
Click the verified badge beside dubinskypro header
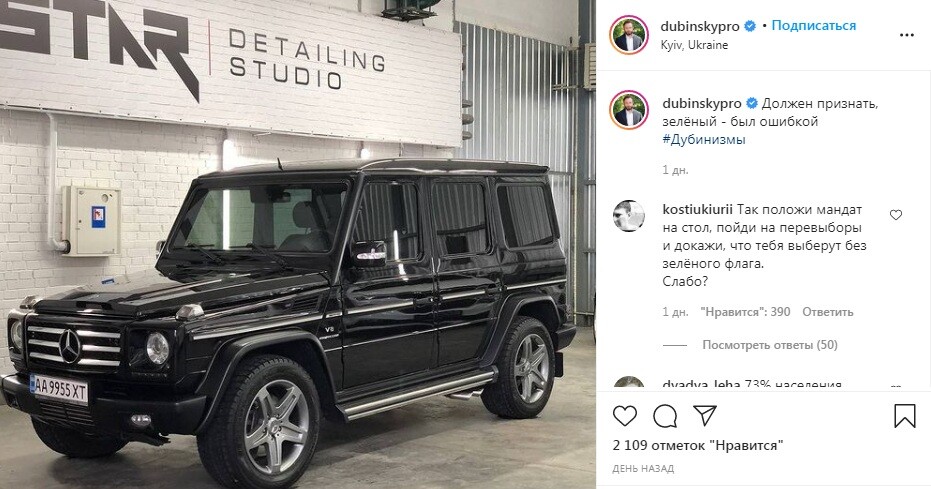click(750, 26)
